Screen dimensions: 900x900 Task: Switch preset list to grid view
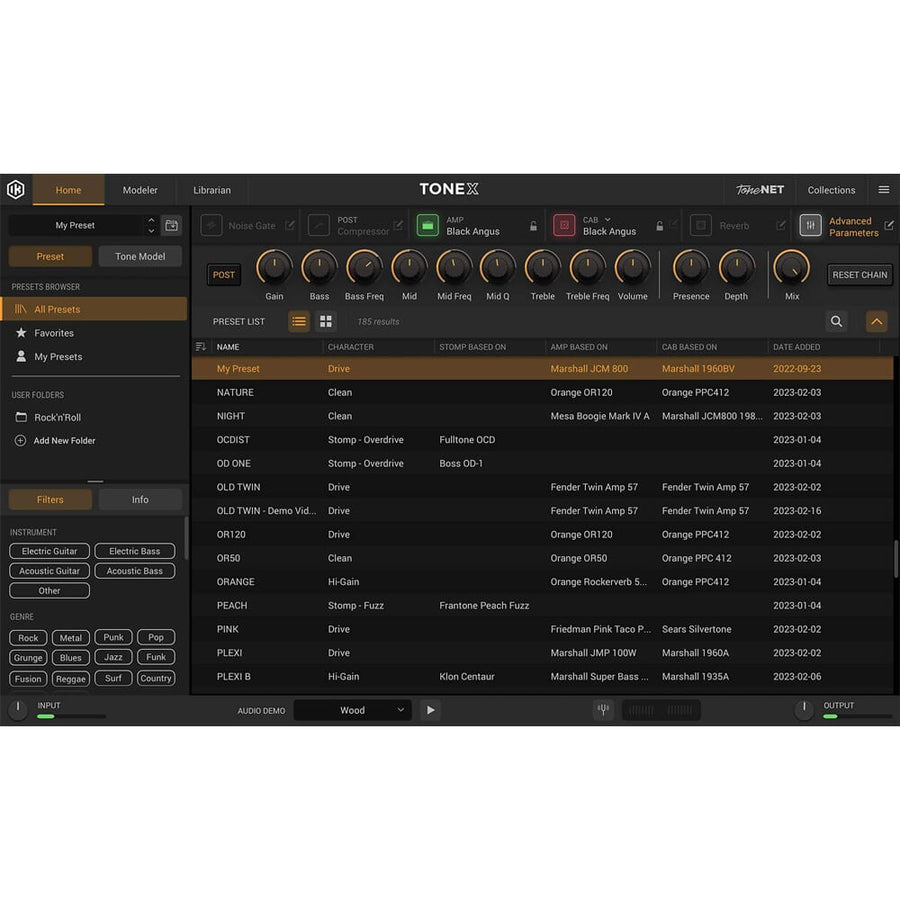325,321
